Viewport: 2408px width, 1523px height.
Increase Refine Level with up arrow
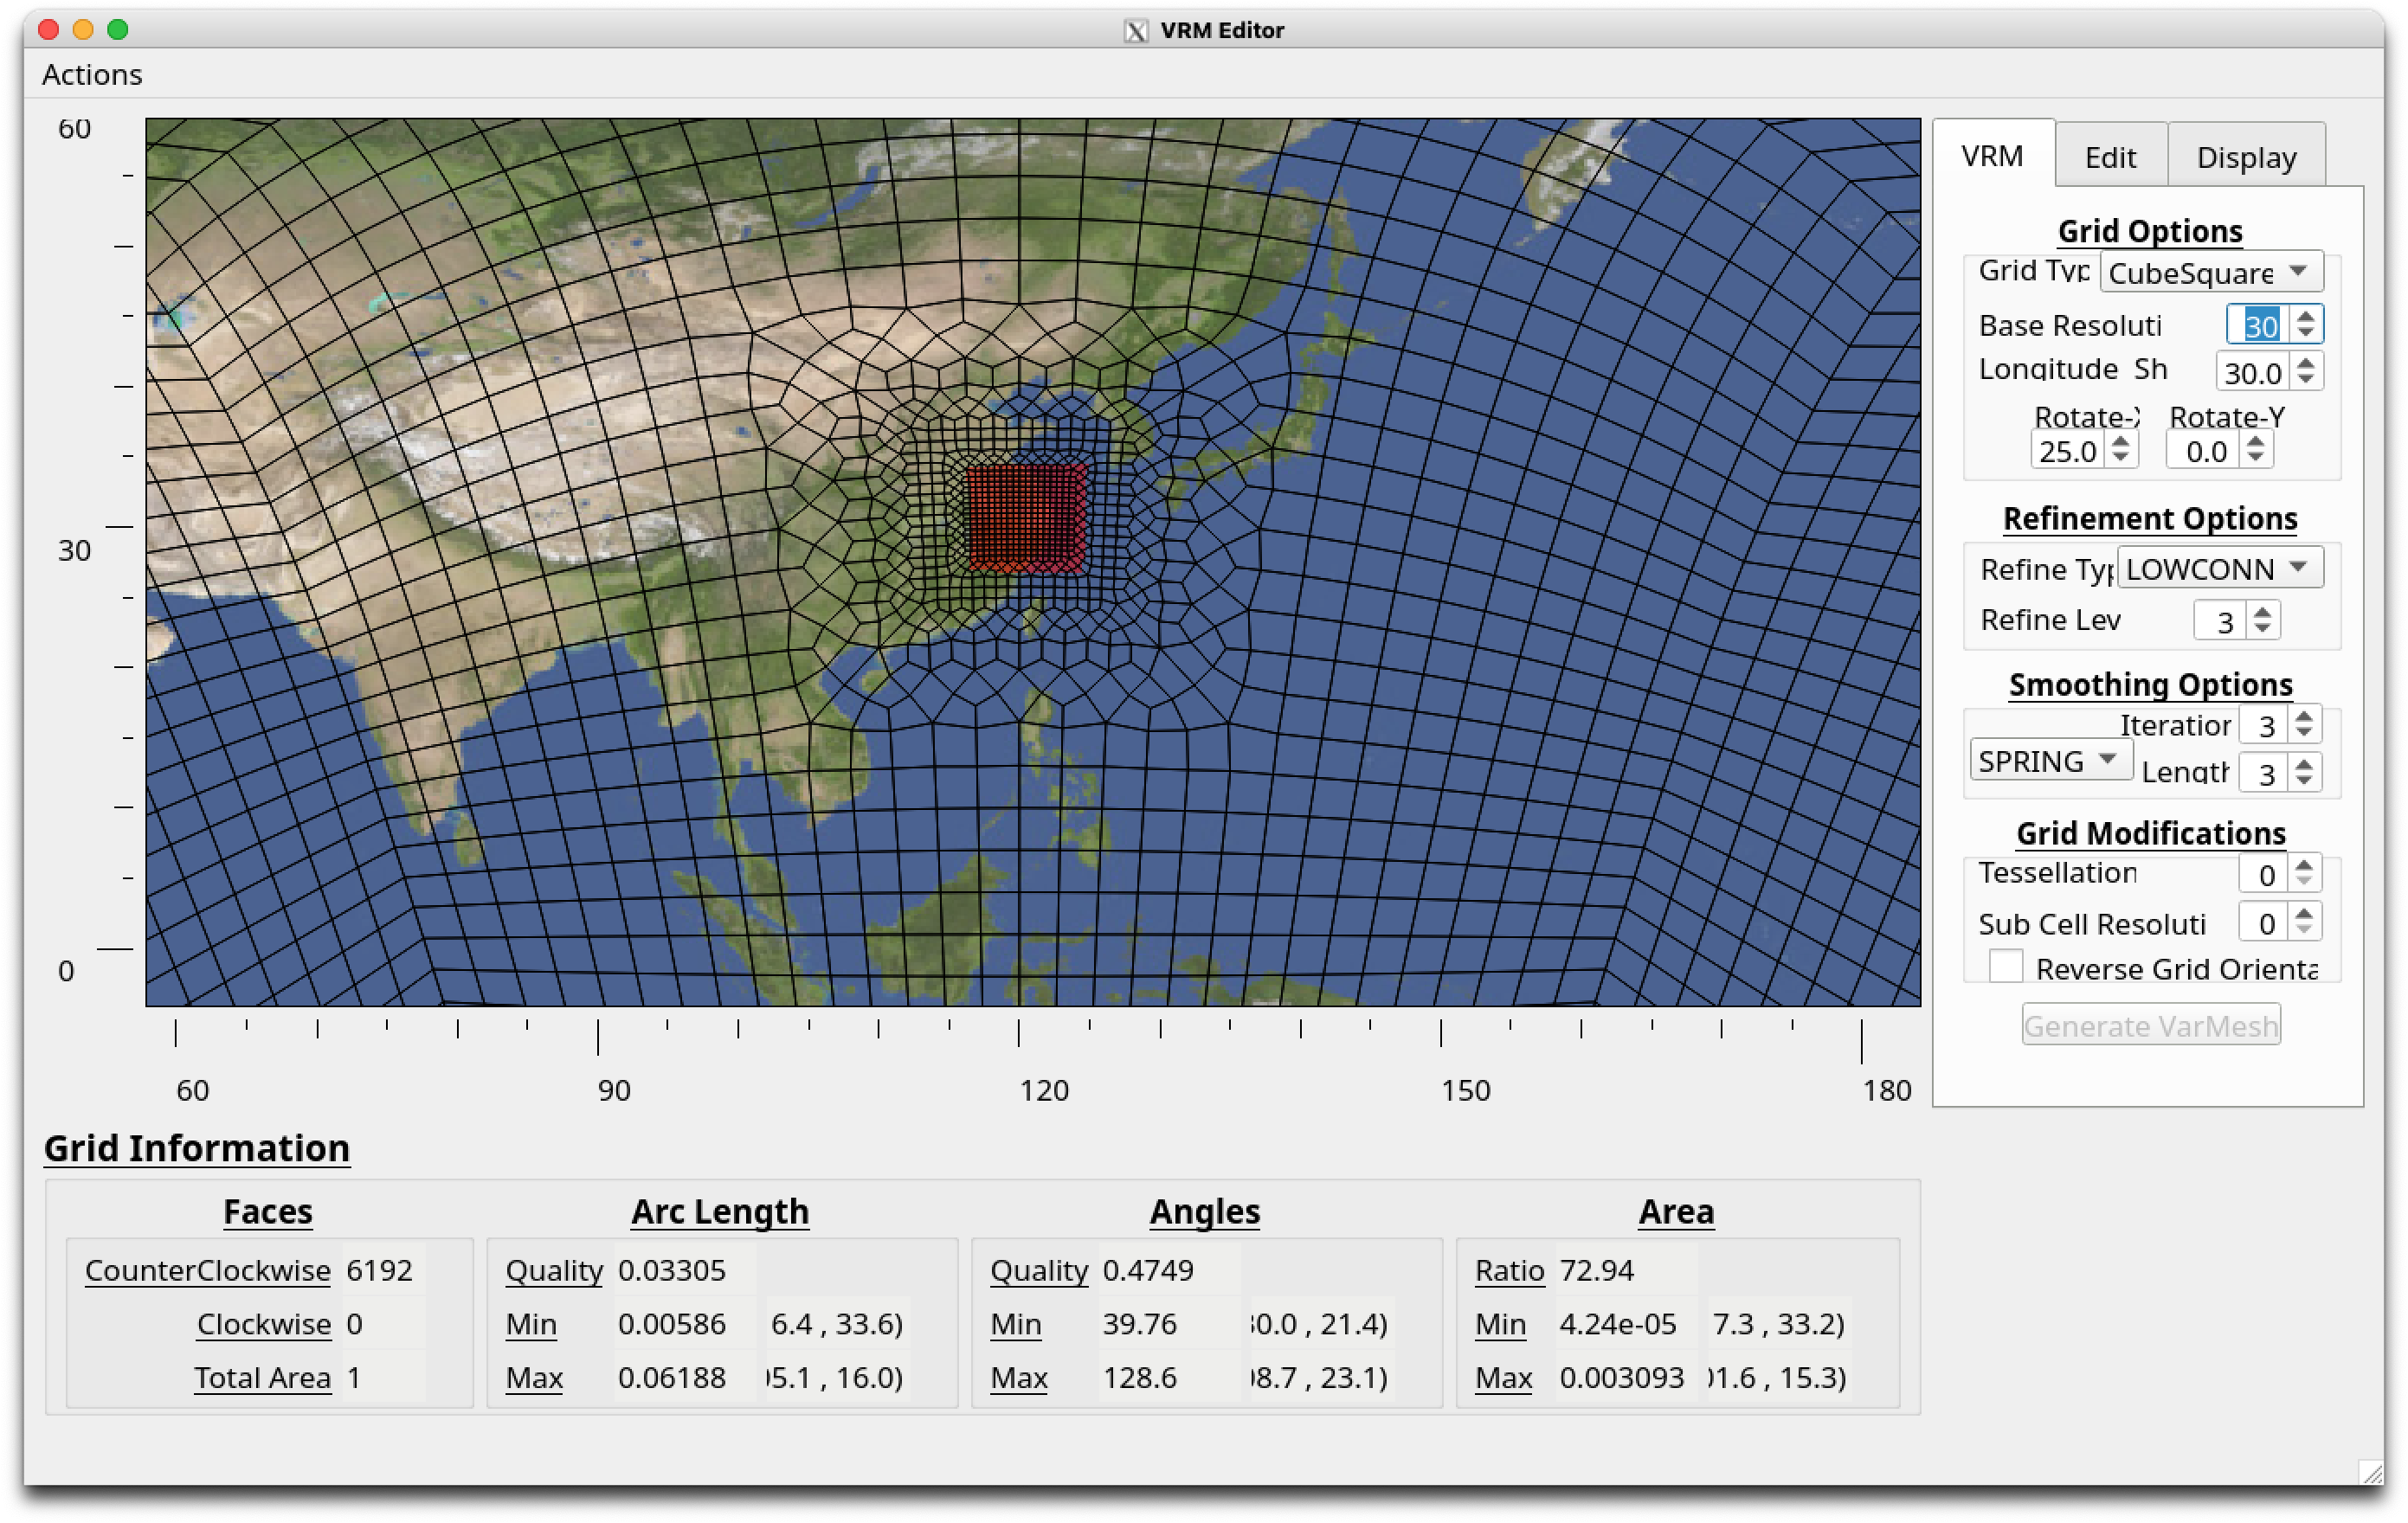point(2262,611)
